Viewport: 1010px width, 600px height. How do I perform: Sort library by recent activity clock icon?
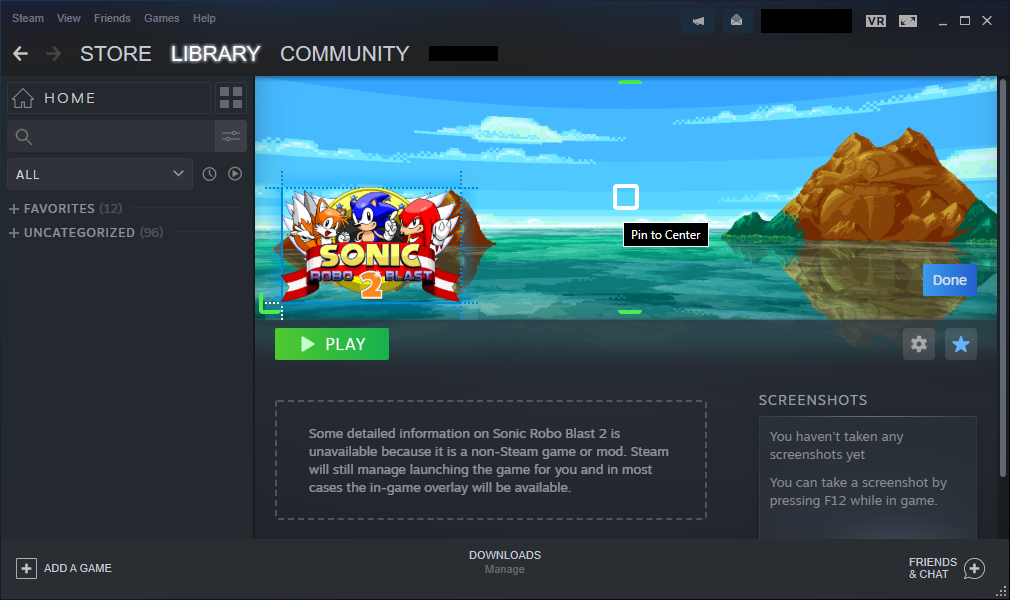[209, 174]
